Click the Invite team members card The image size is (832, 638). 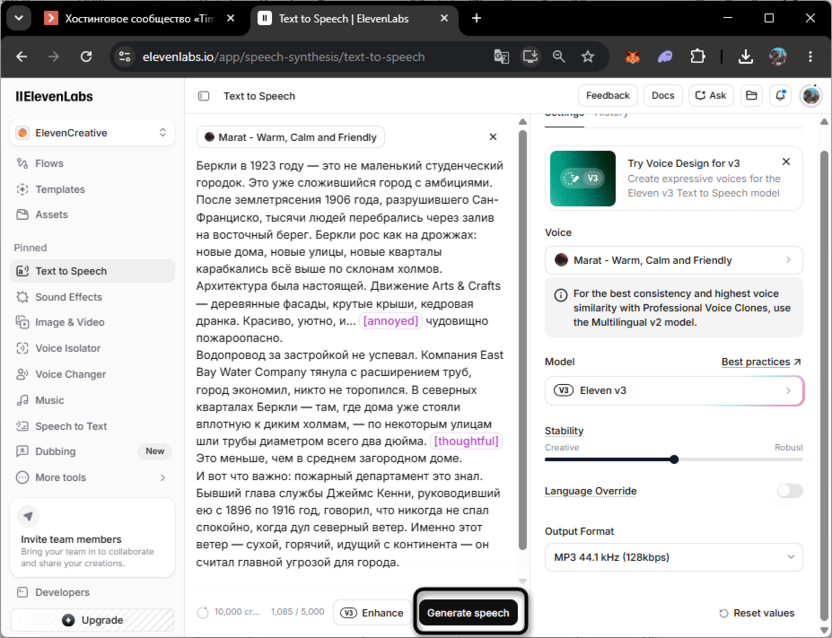click(92, 538)
